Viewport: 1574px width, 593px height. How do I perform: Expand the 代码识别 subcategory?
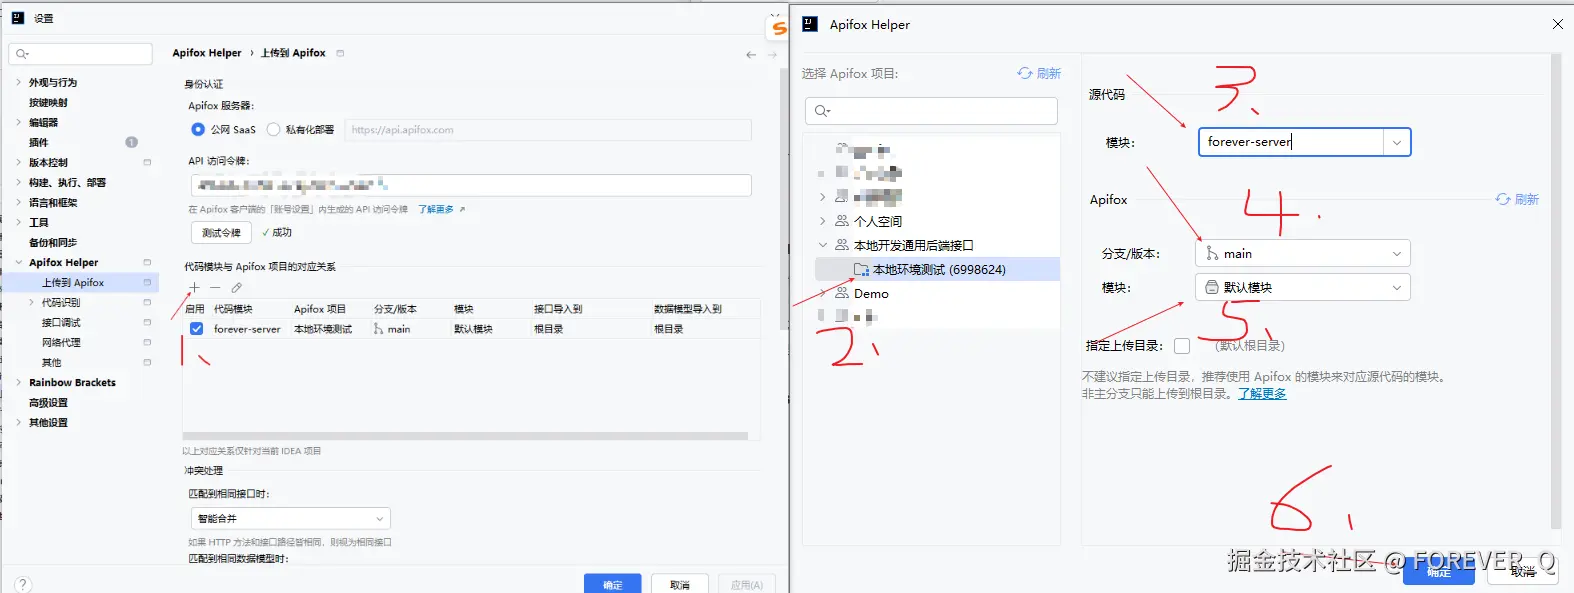point(31,302)
